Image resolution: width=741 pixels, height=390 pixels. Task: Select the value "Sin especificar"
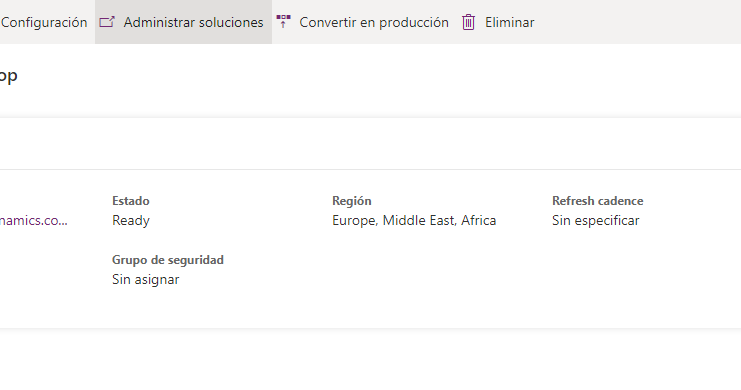[595, 221]
